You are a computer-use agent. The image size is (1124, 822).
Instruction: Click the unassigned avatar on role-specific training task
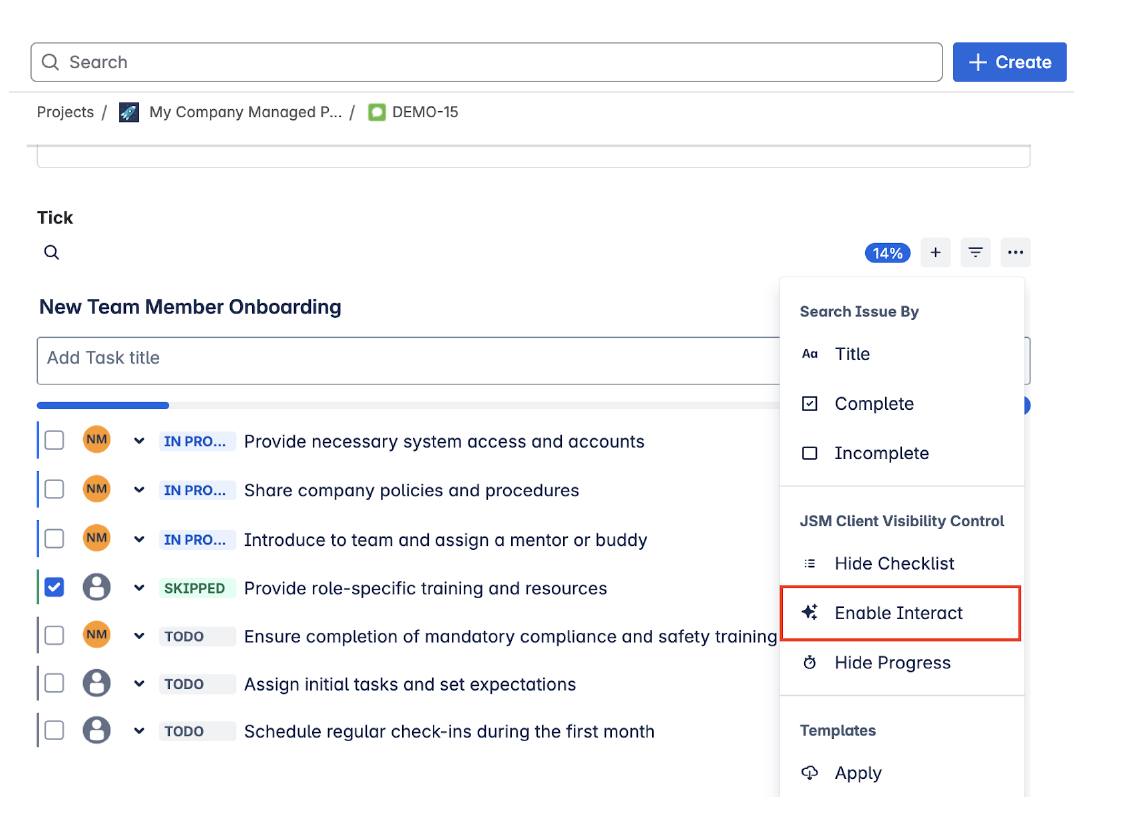click(96, 587)
